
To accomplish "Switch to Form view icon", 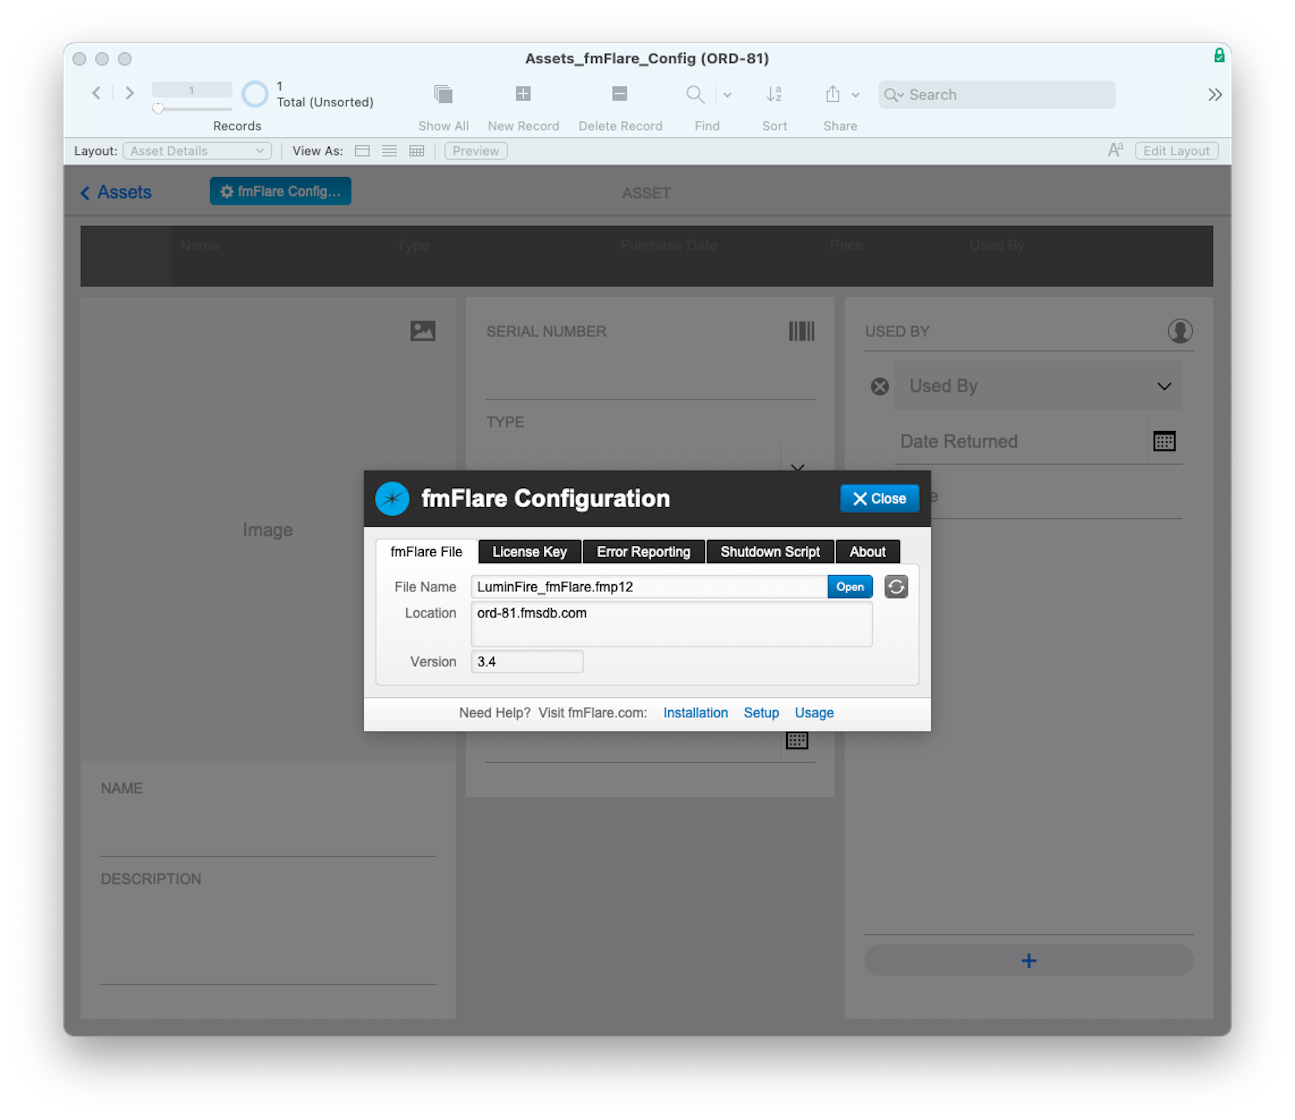I will click(362, 151).
